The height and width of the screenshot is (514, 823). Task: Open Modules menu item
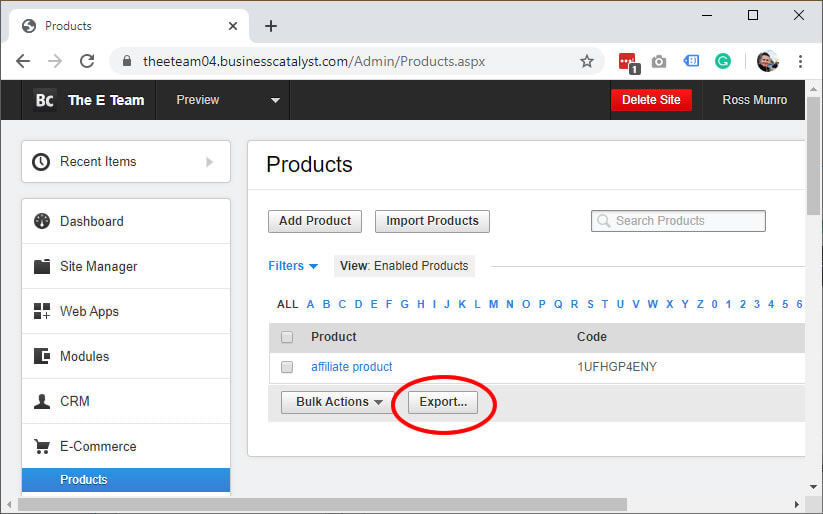coord(126,356)
